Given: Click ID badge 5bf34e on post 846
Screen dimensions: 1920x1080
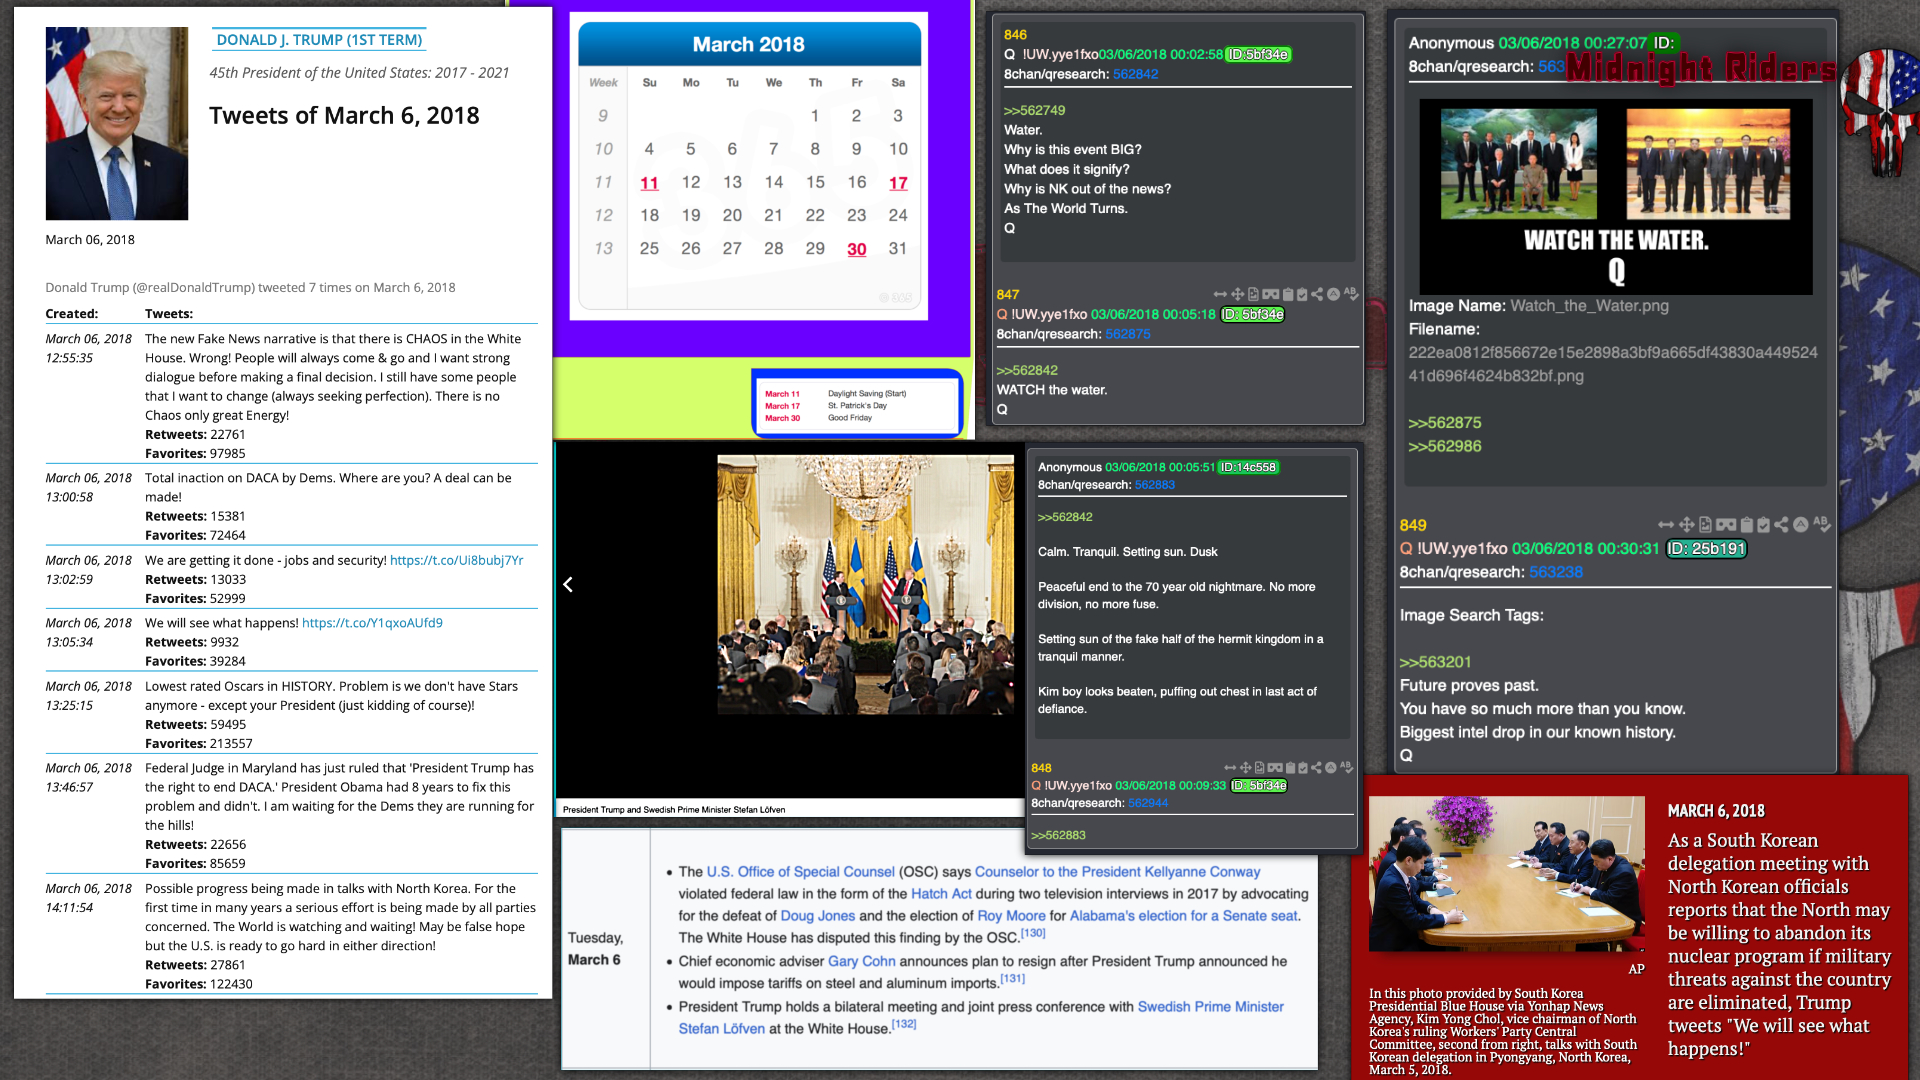Looking at the screenshot, I should point(1258,55).
